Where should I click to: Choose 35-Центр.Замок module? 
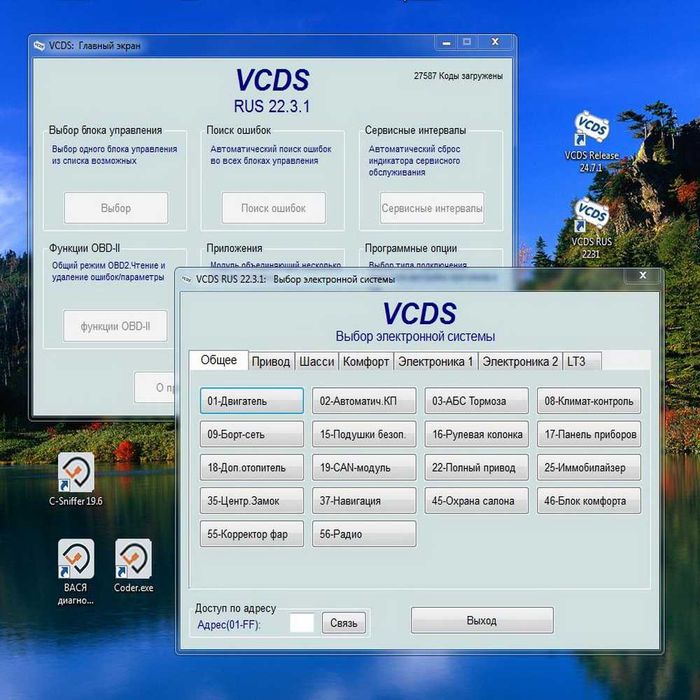[x=252, y=500]
